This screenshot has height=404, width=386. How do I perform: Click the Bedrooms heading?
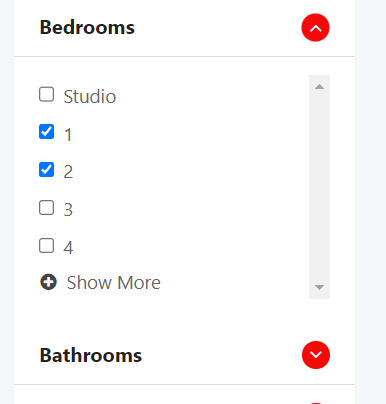(x=87, y=27)
